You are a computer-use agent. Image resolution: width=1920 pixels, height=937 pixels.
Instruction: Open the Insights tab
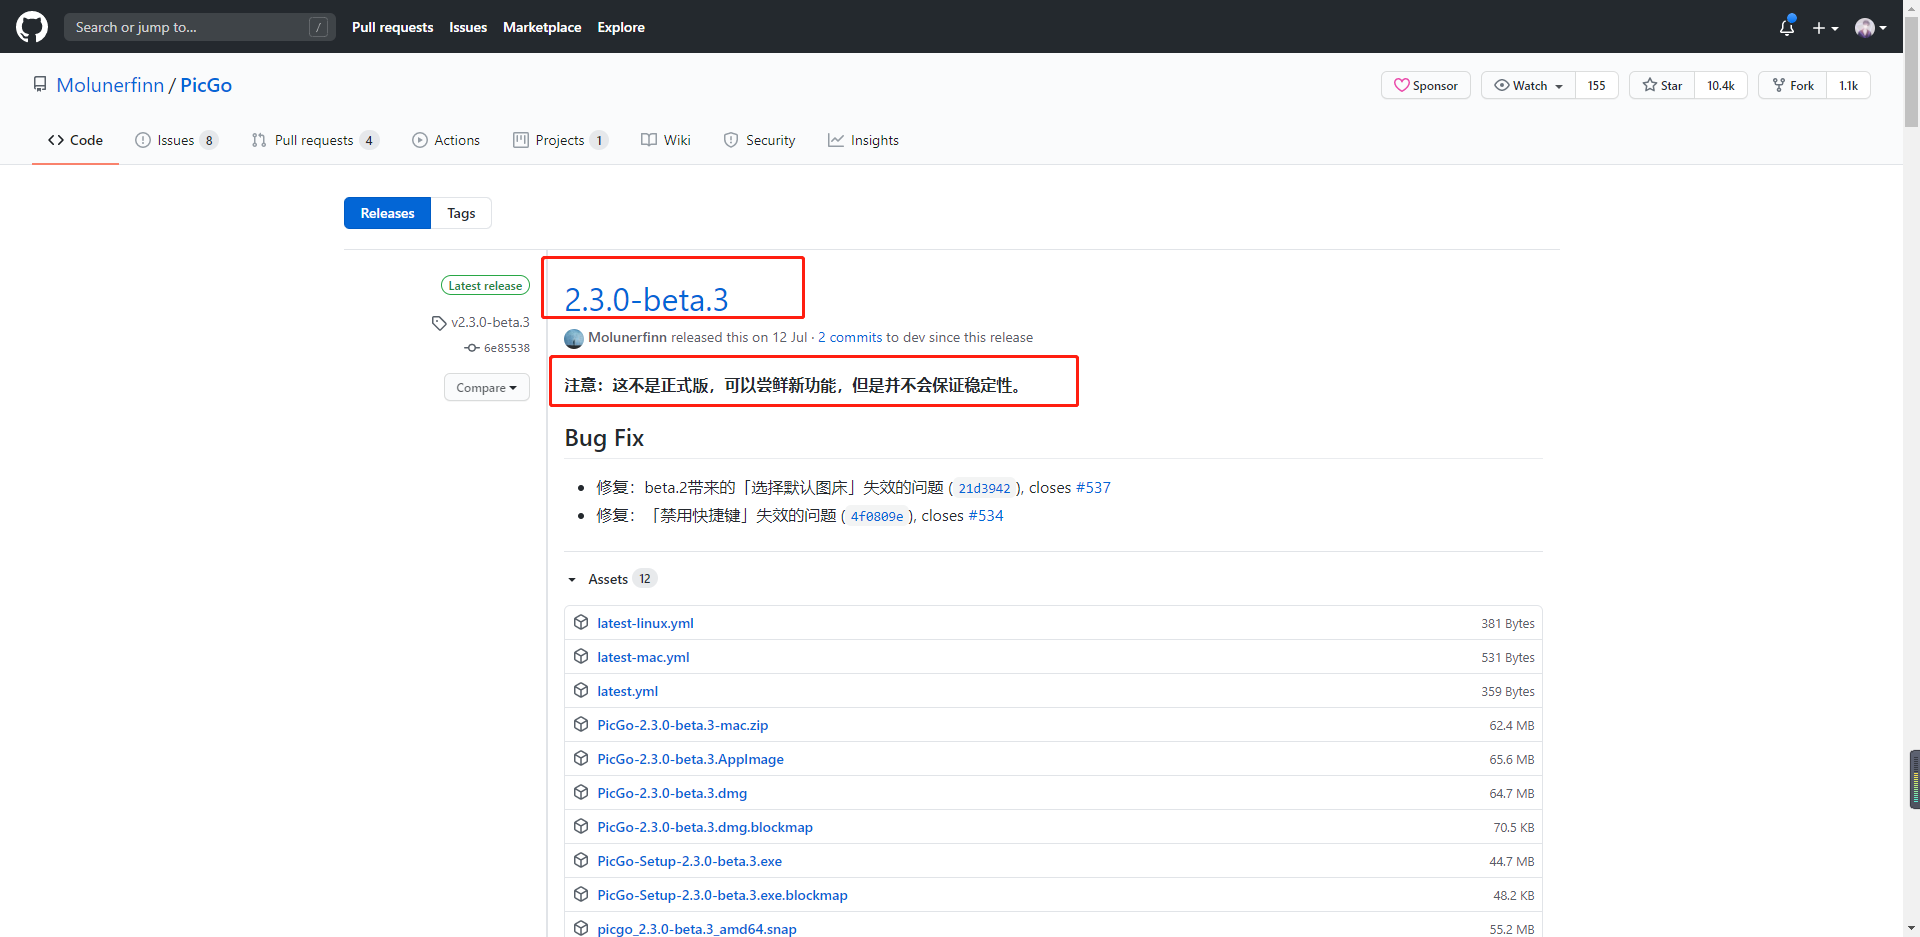[x=863, y=140]
